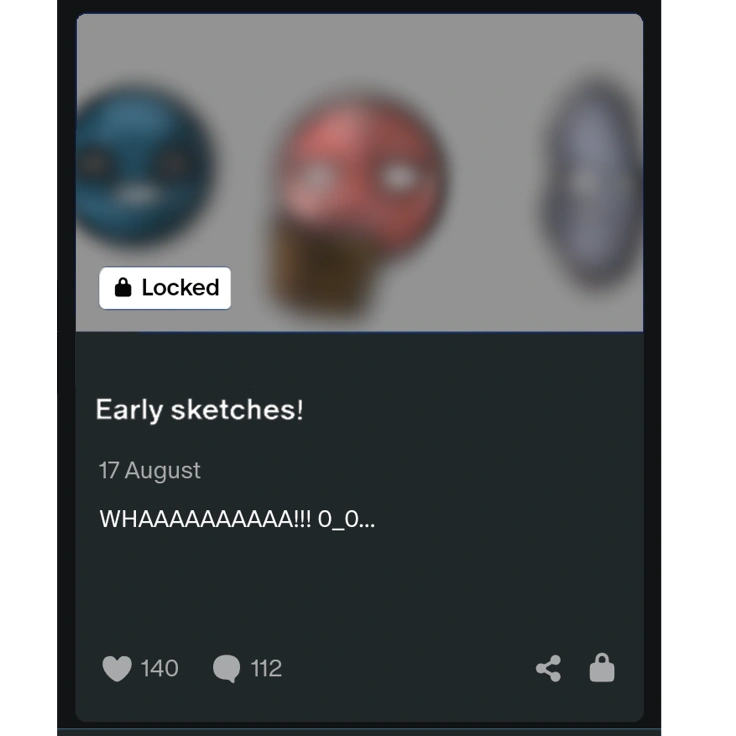Image resolution: width=736 pixels, height=736 pixels.
Task: Click the blurred blue face in the preview
Action: [x=141, y=165]
